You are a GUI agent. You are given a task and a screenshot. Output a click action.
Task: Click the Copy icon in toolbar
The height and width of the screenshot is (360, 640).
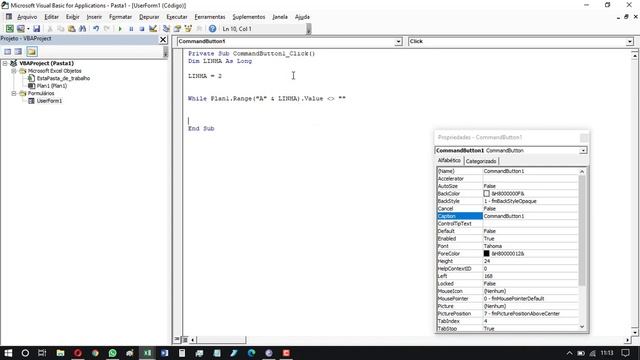60,29
